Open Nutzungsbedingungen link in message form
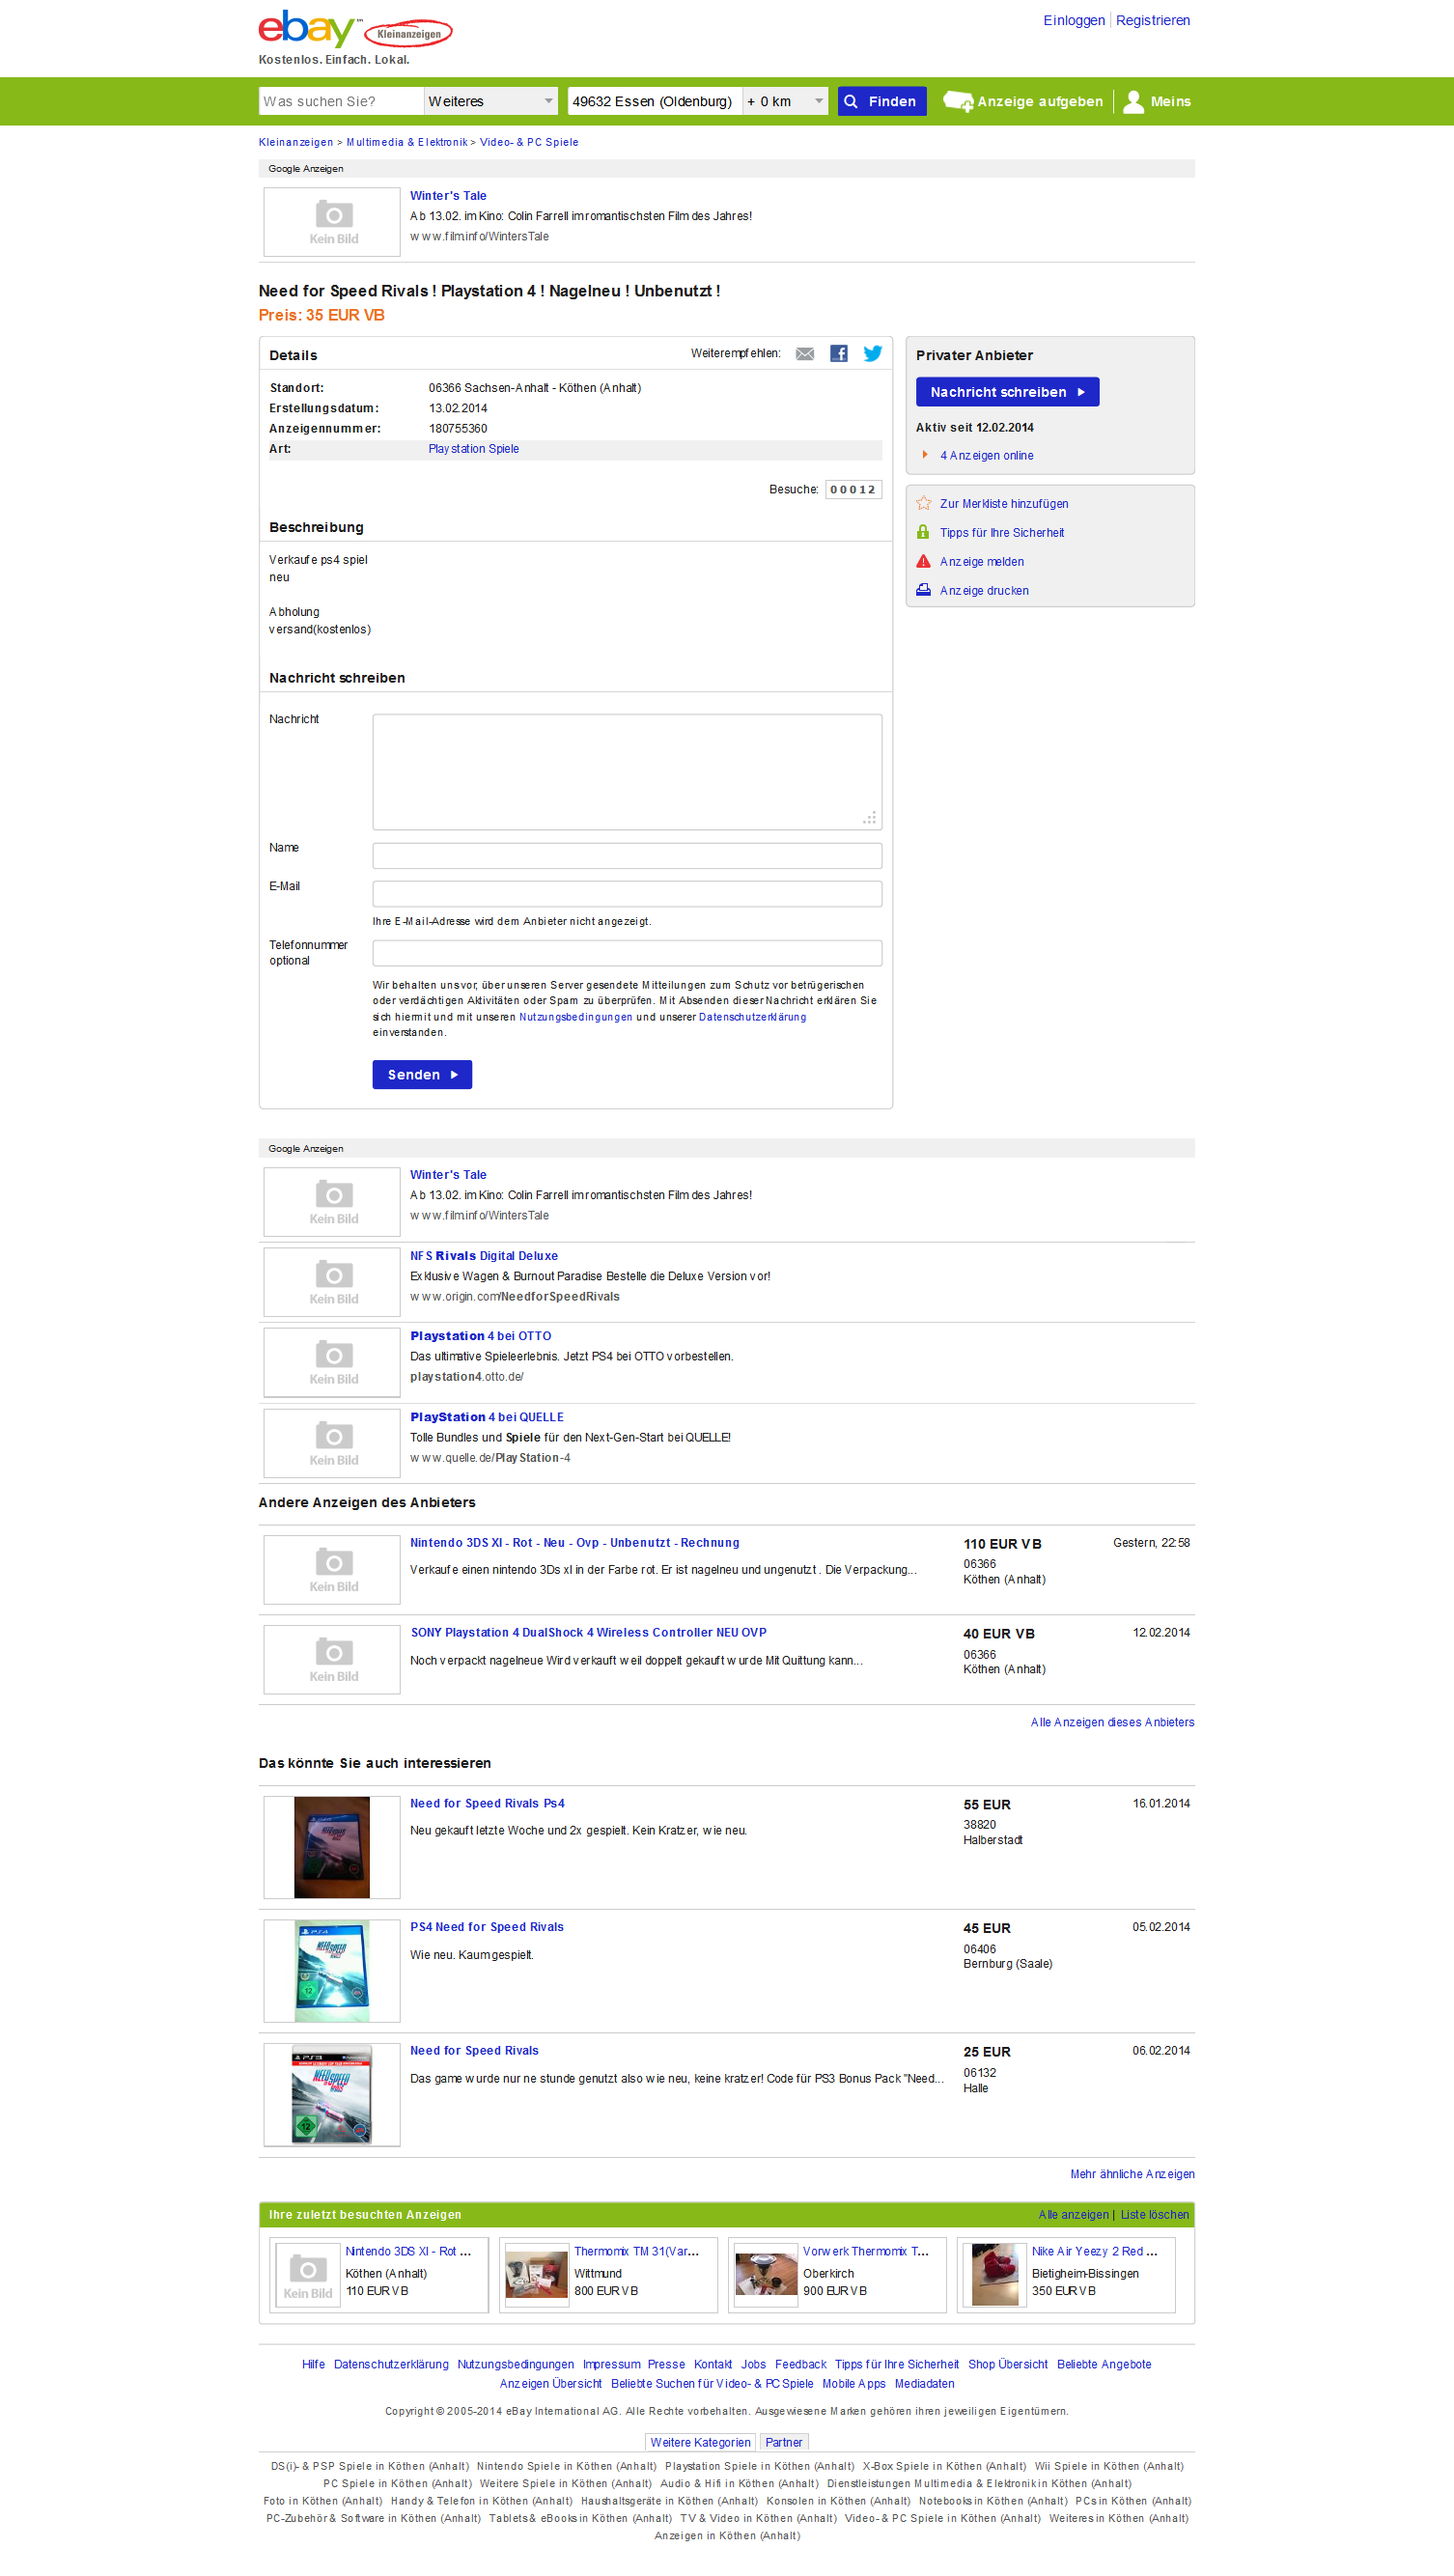Viewport: 1454px width, 2576px height. coord(576,1018)
